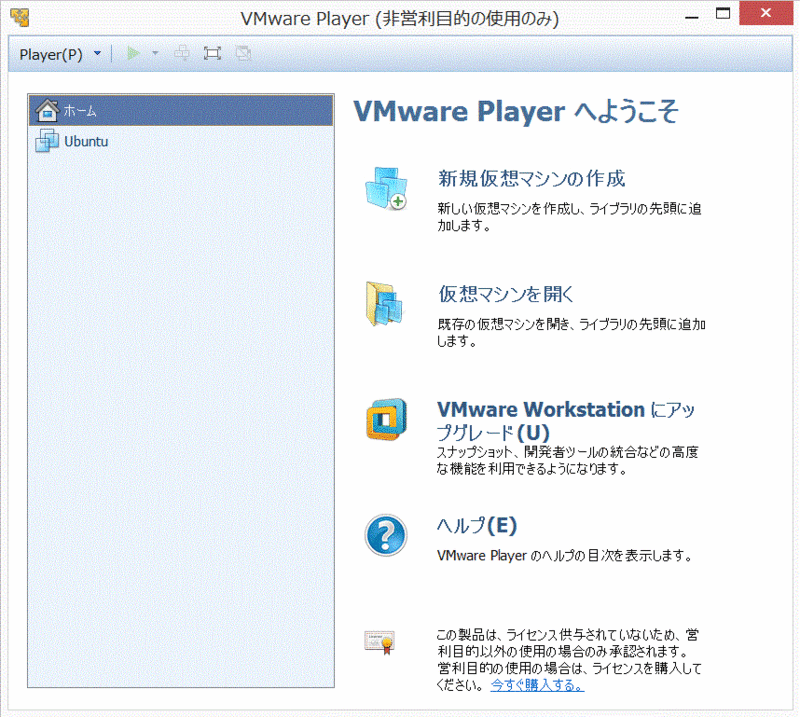Click the Unity mode toolbar icon
Viewport: 800px width, 717px height.
243,53
